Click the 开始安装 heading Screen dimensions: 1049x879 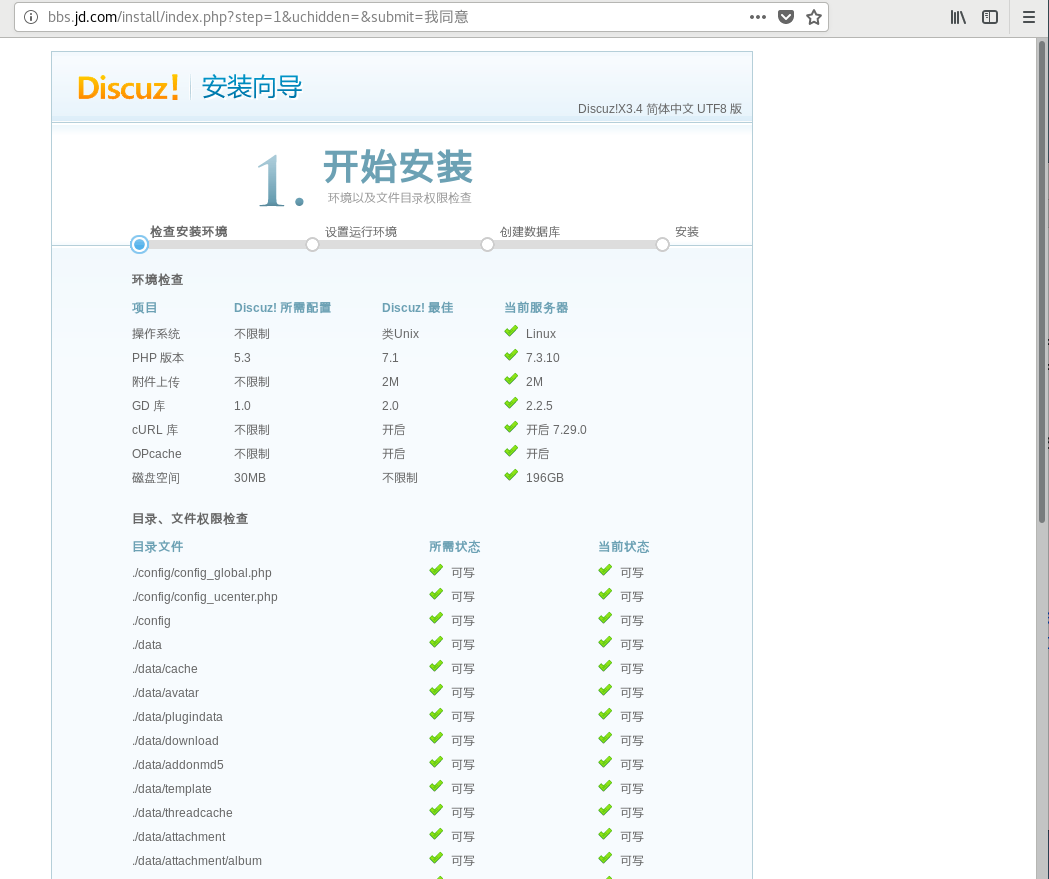coord(399,167)
